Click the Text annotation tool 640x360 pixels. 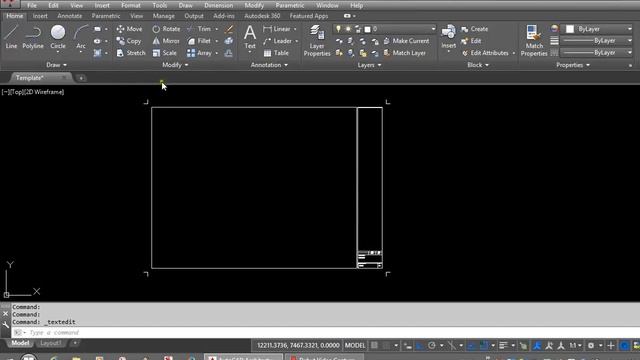click(250, 37)
